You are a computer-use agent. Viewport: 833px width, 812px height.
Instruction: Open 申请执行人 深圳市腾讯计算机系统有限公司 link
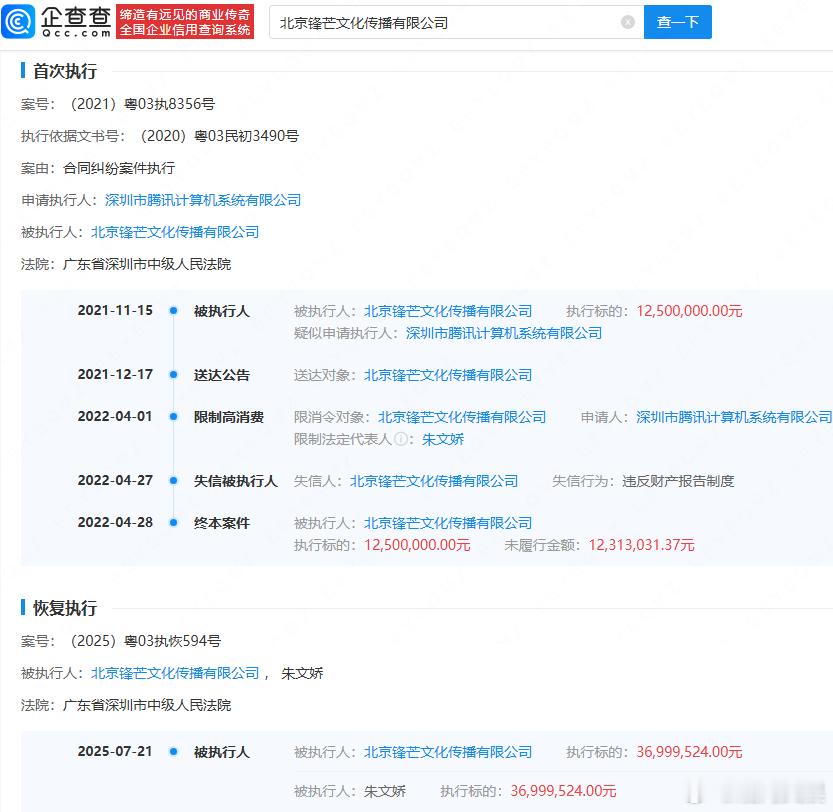(203, 200)
